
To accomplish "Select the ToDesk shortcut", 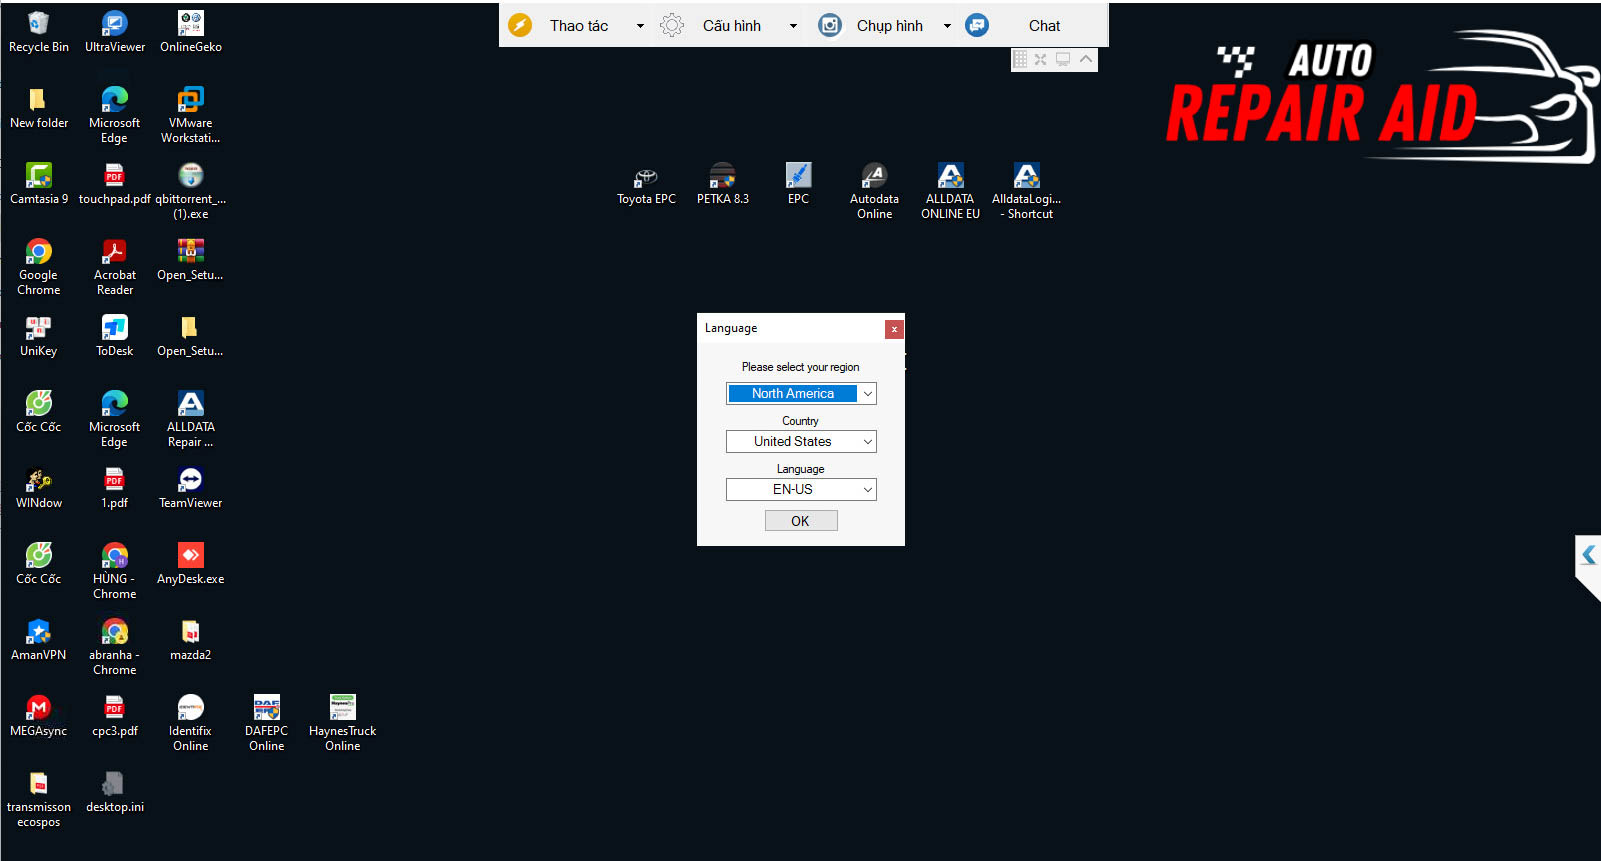I will [115, 336].
